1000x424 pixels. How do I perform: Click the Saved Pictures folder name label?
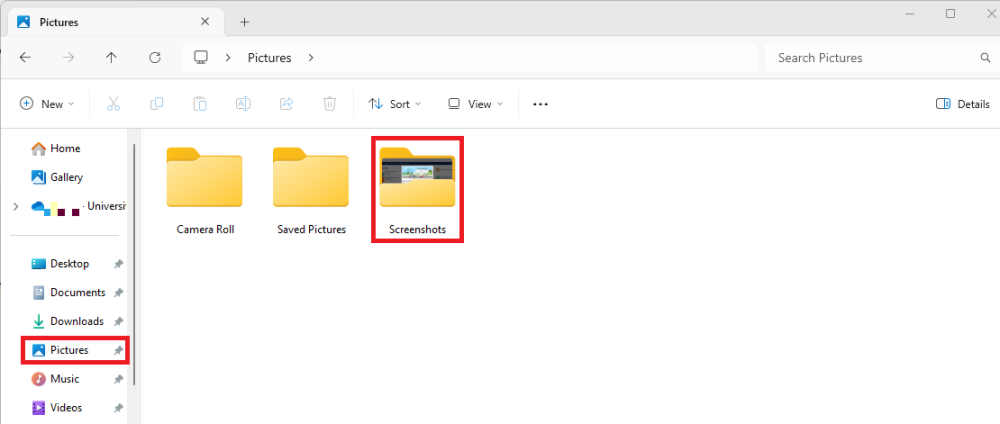point(311,230)
